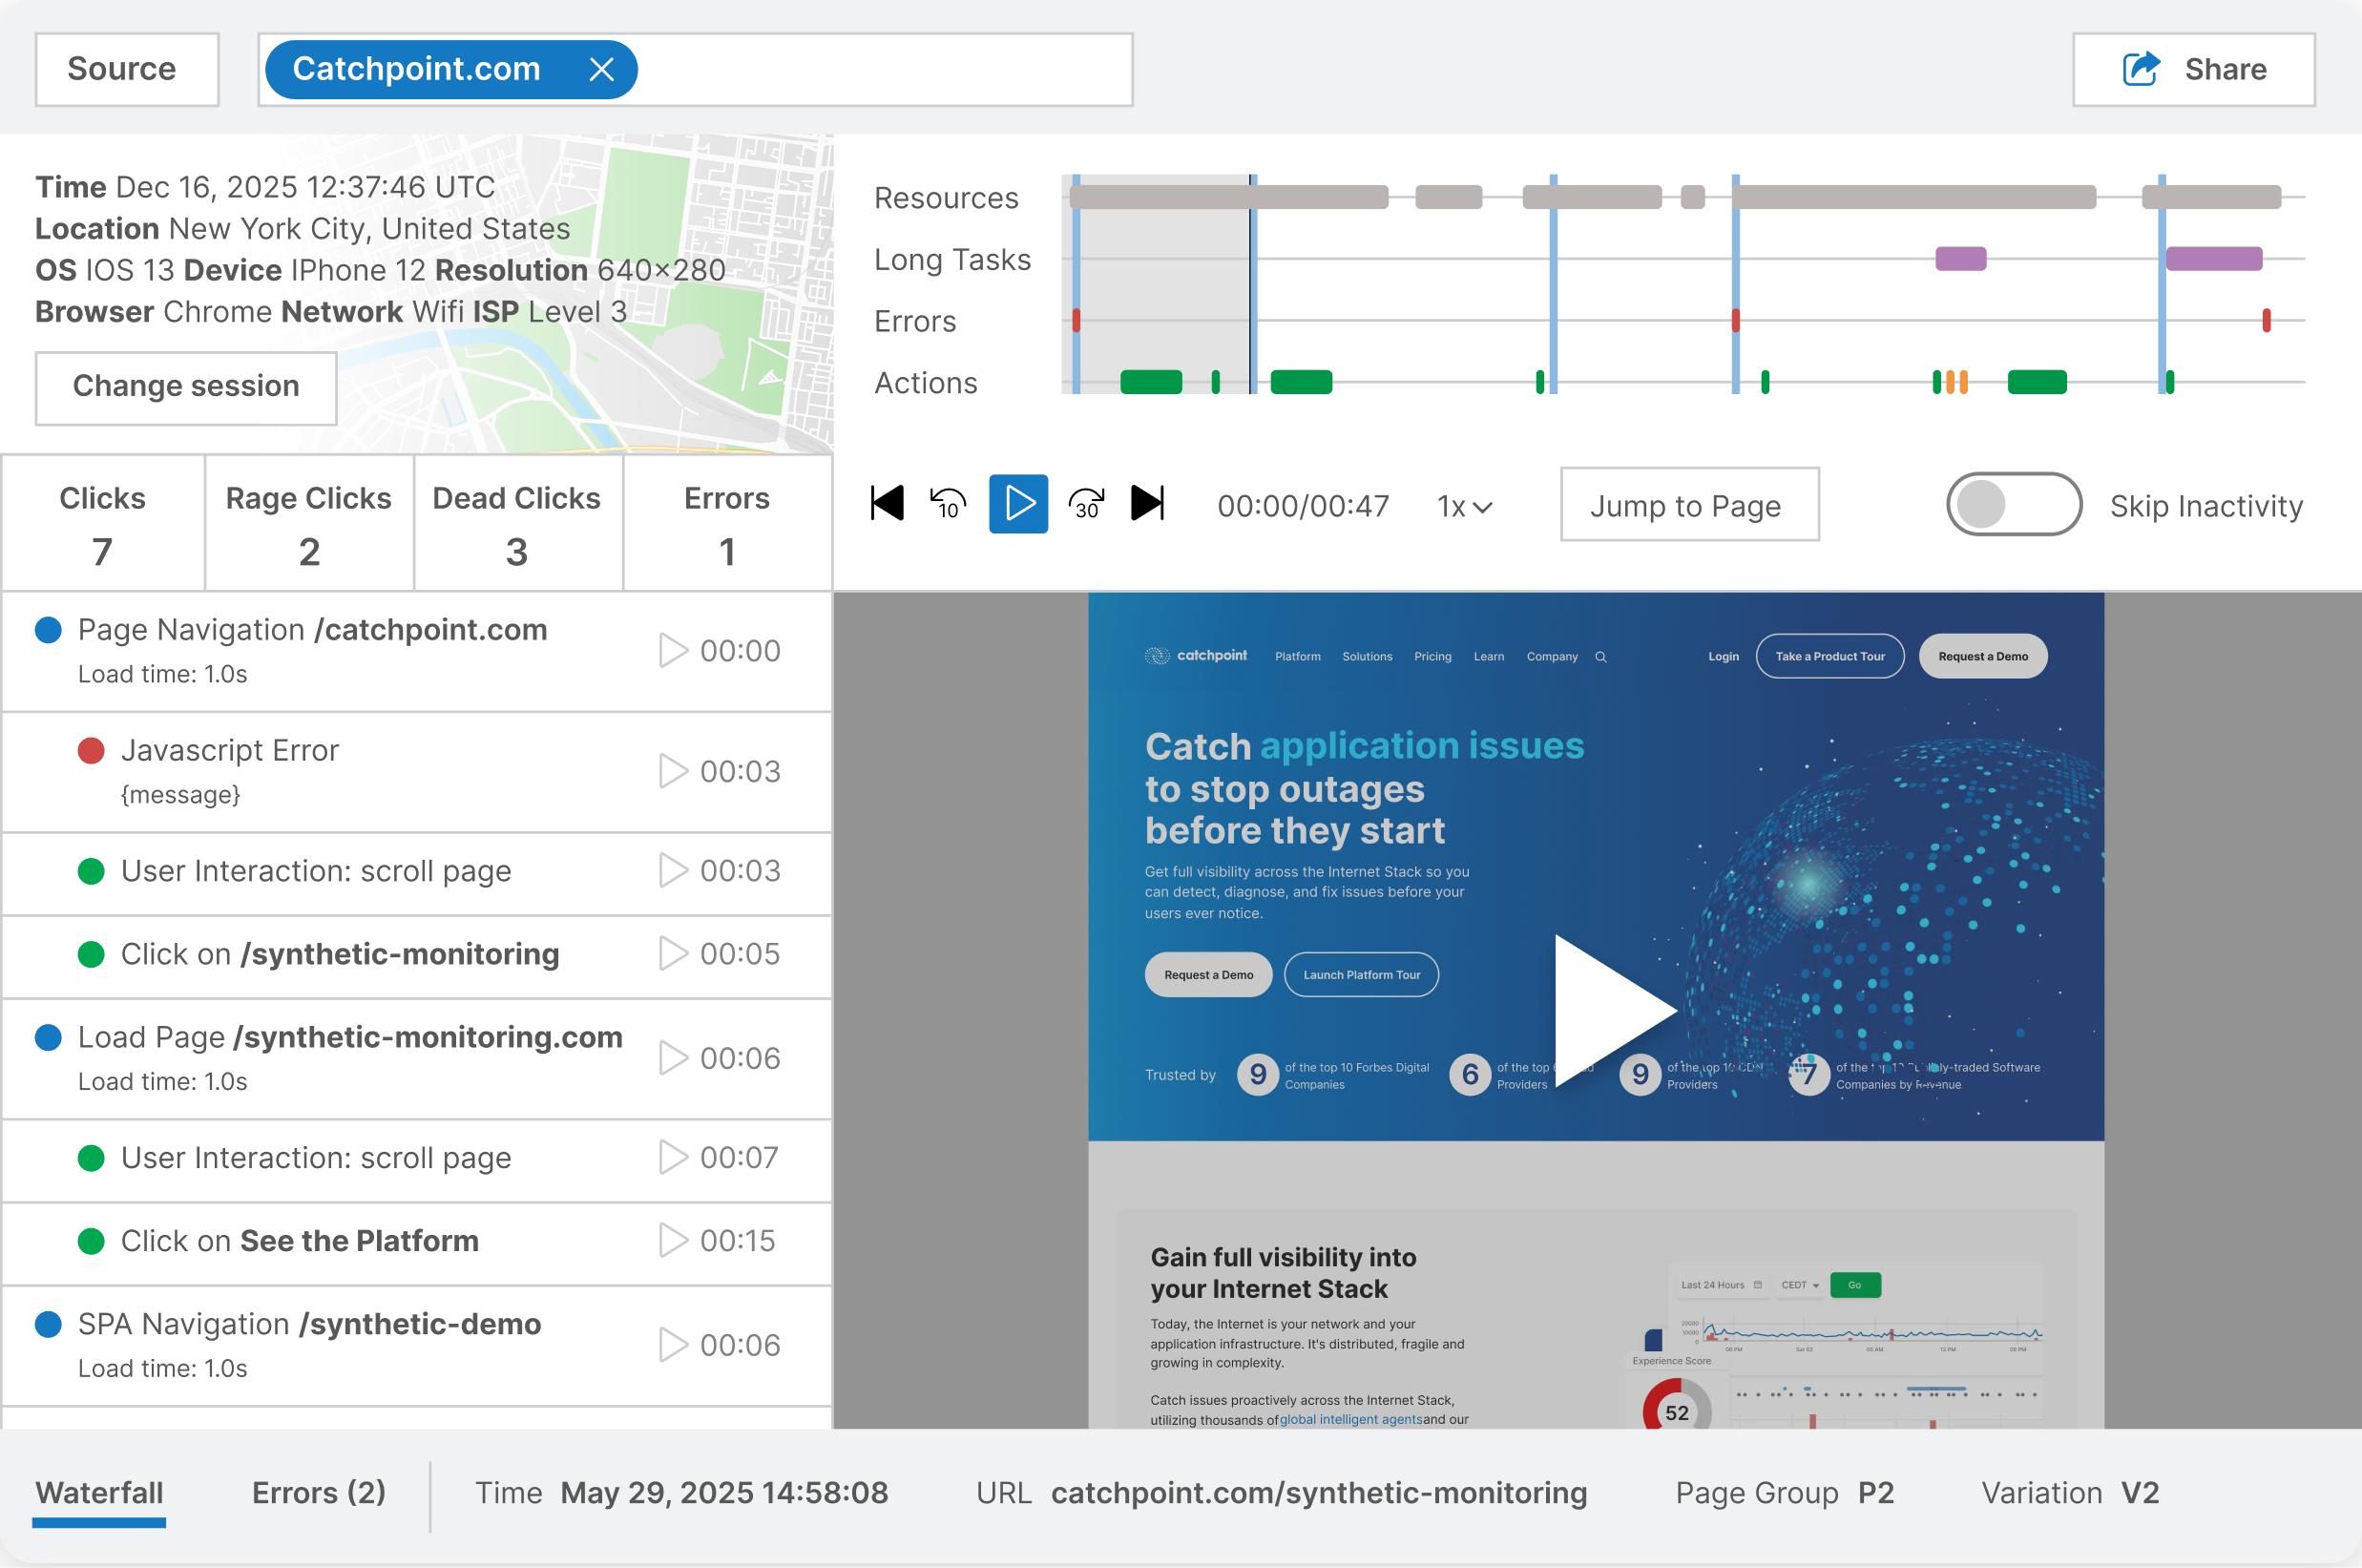This screenshot has width=2362, height=1568.
Task: Play from Click on See the Platform
Action: [x=674, y=1241]
